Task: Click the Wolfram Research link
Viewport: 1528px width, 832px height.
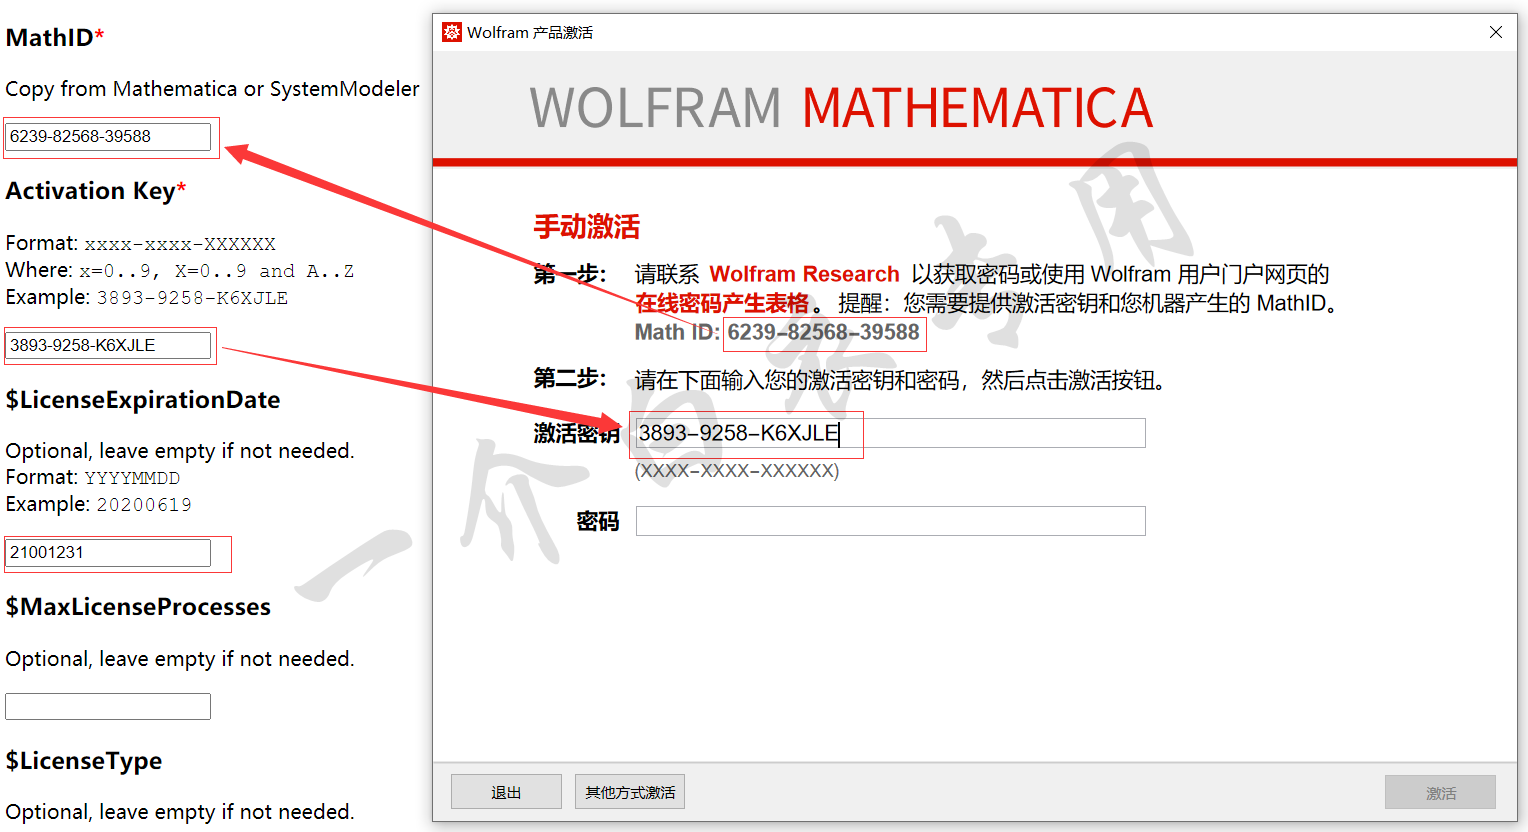Action: click(x=804, y=274)
